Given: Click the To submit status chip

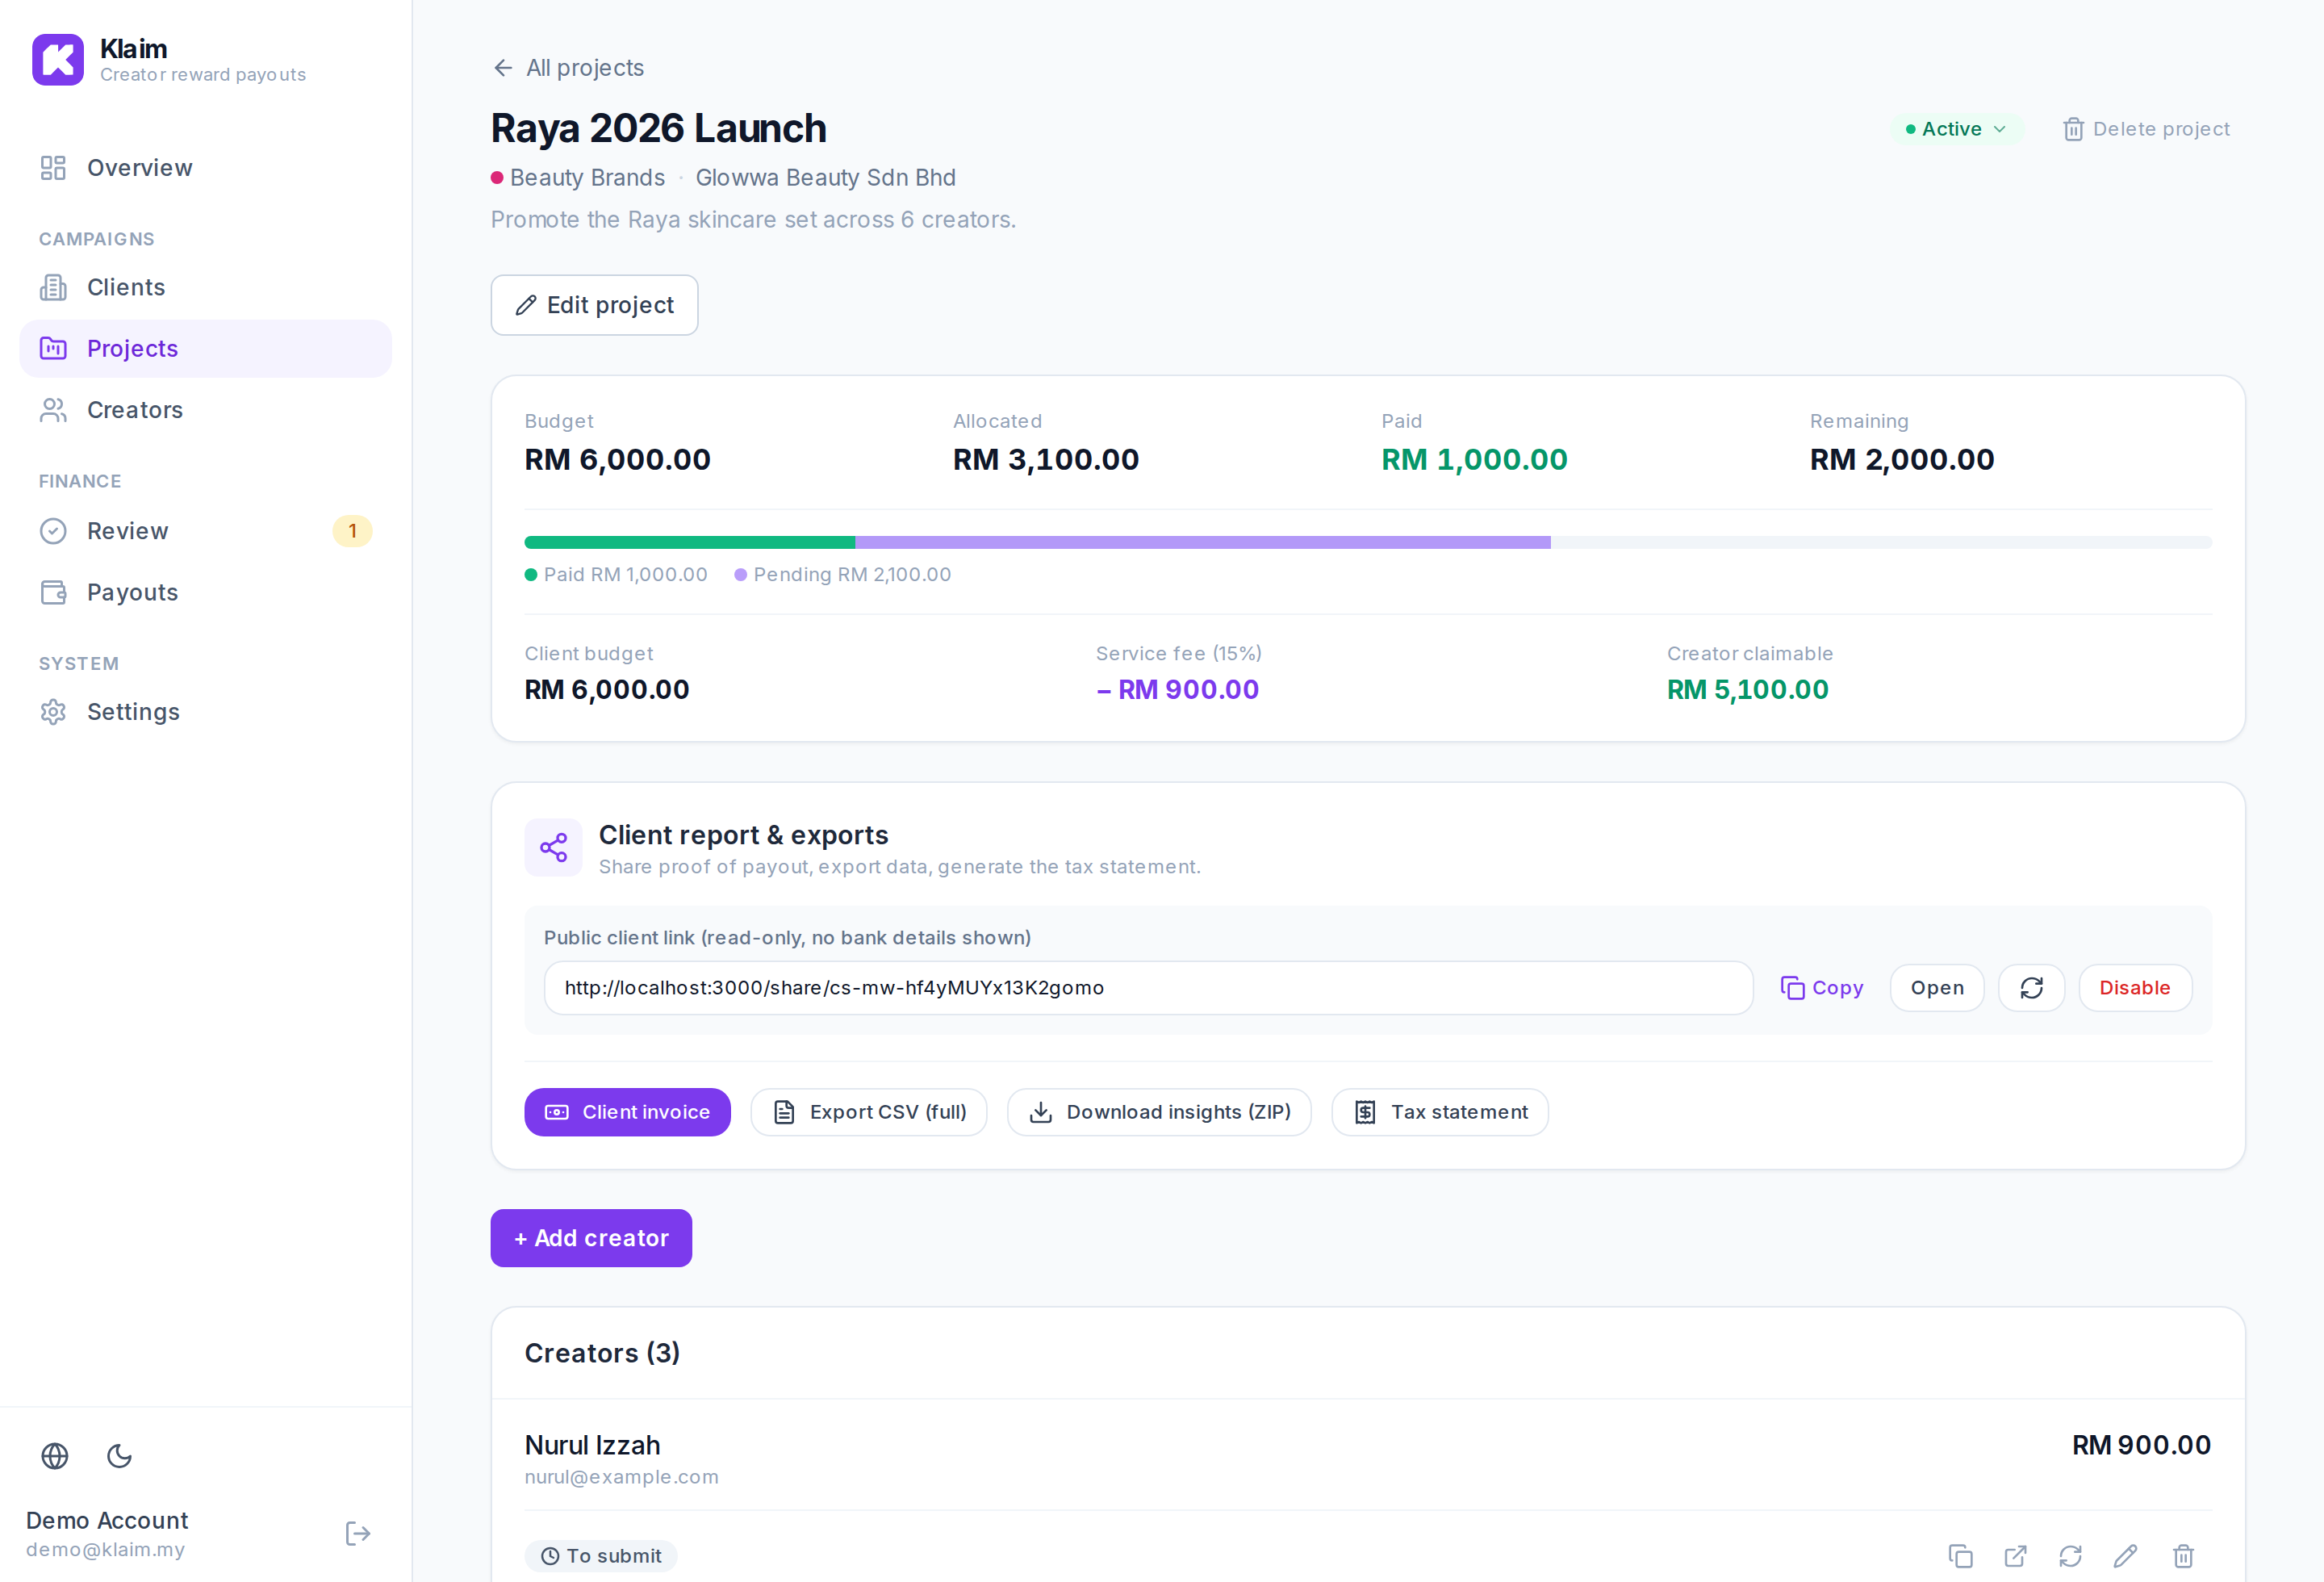Looking at the screenshot, I should [601, 1556].
